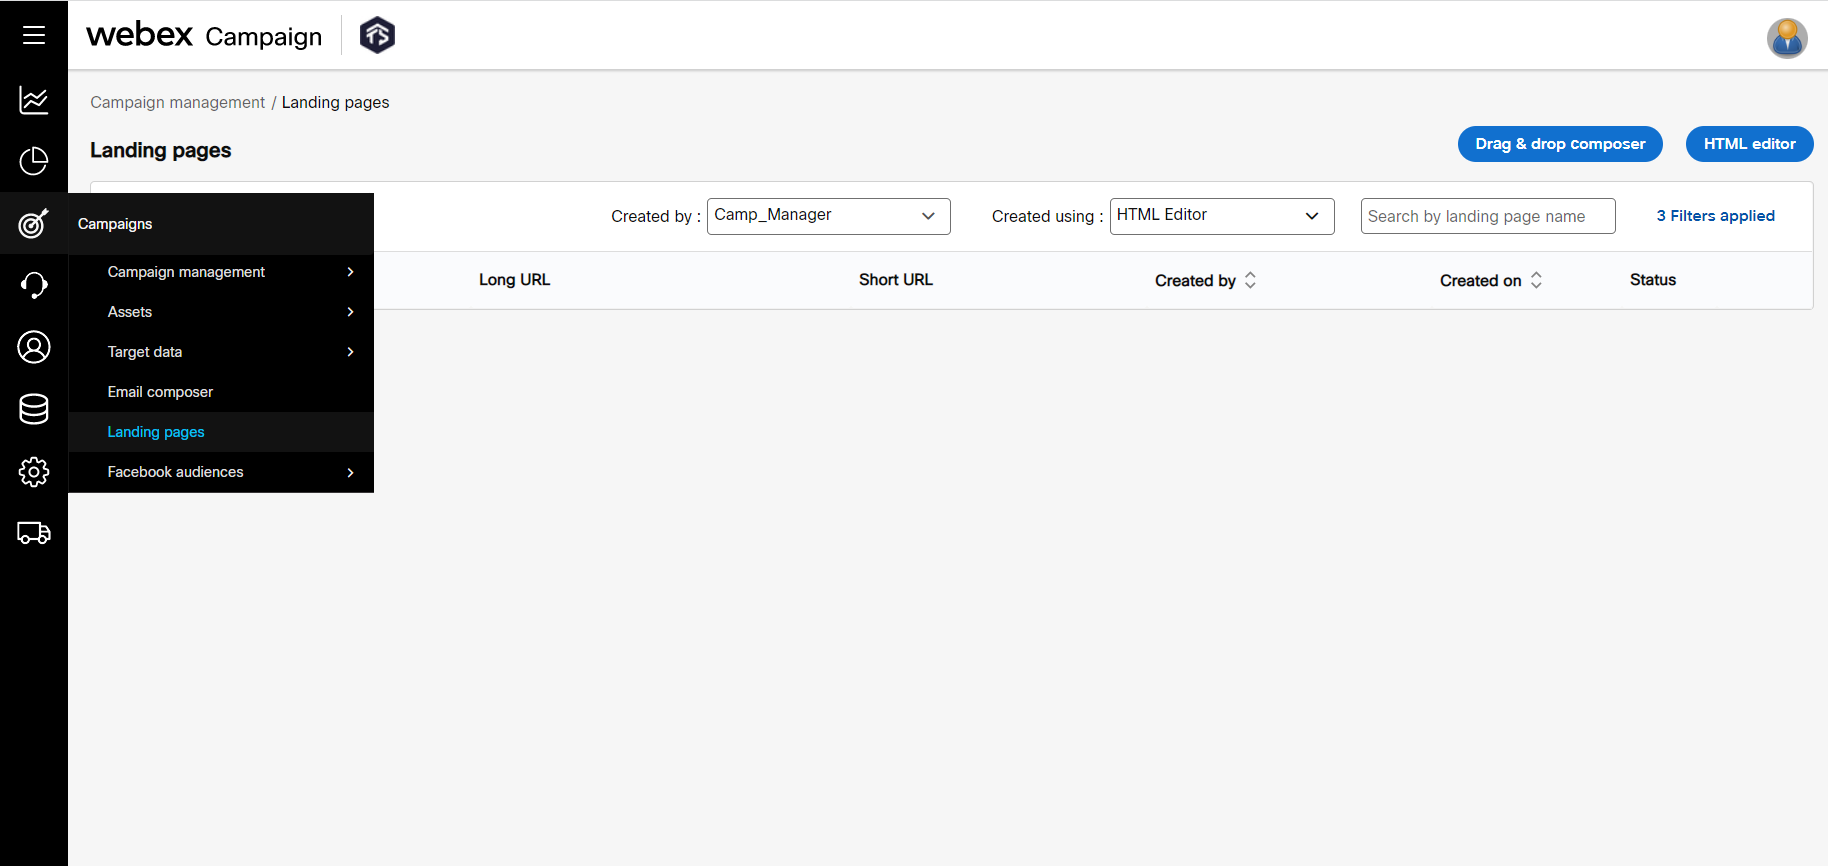Open the Created by Camp_Manager dropdown
This screenshot has width=1828, height=866.
[x=828, y=216]
